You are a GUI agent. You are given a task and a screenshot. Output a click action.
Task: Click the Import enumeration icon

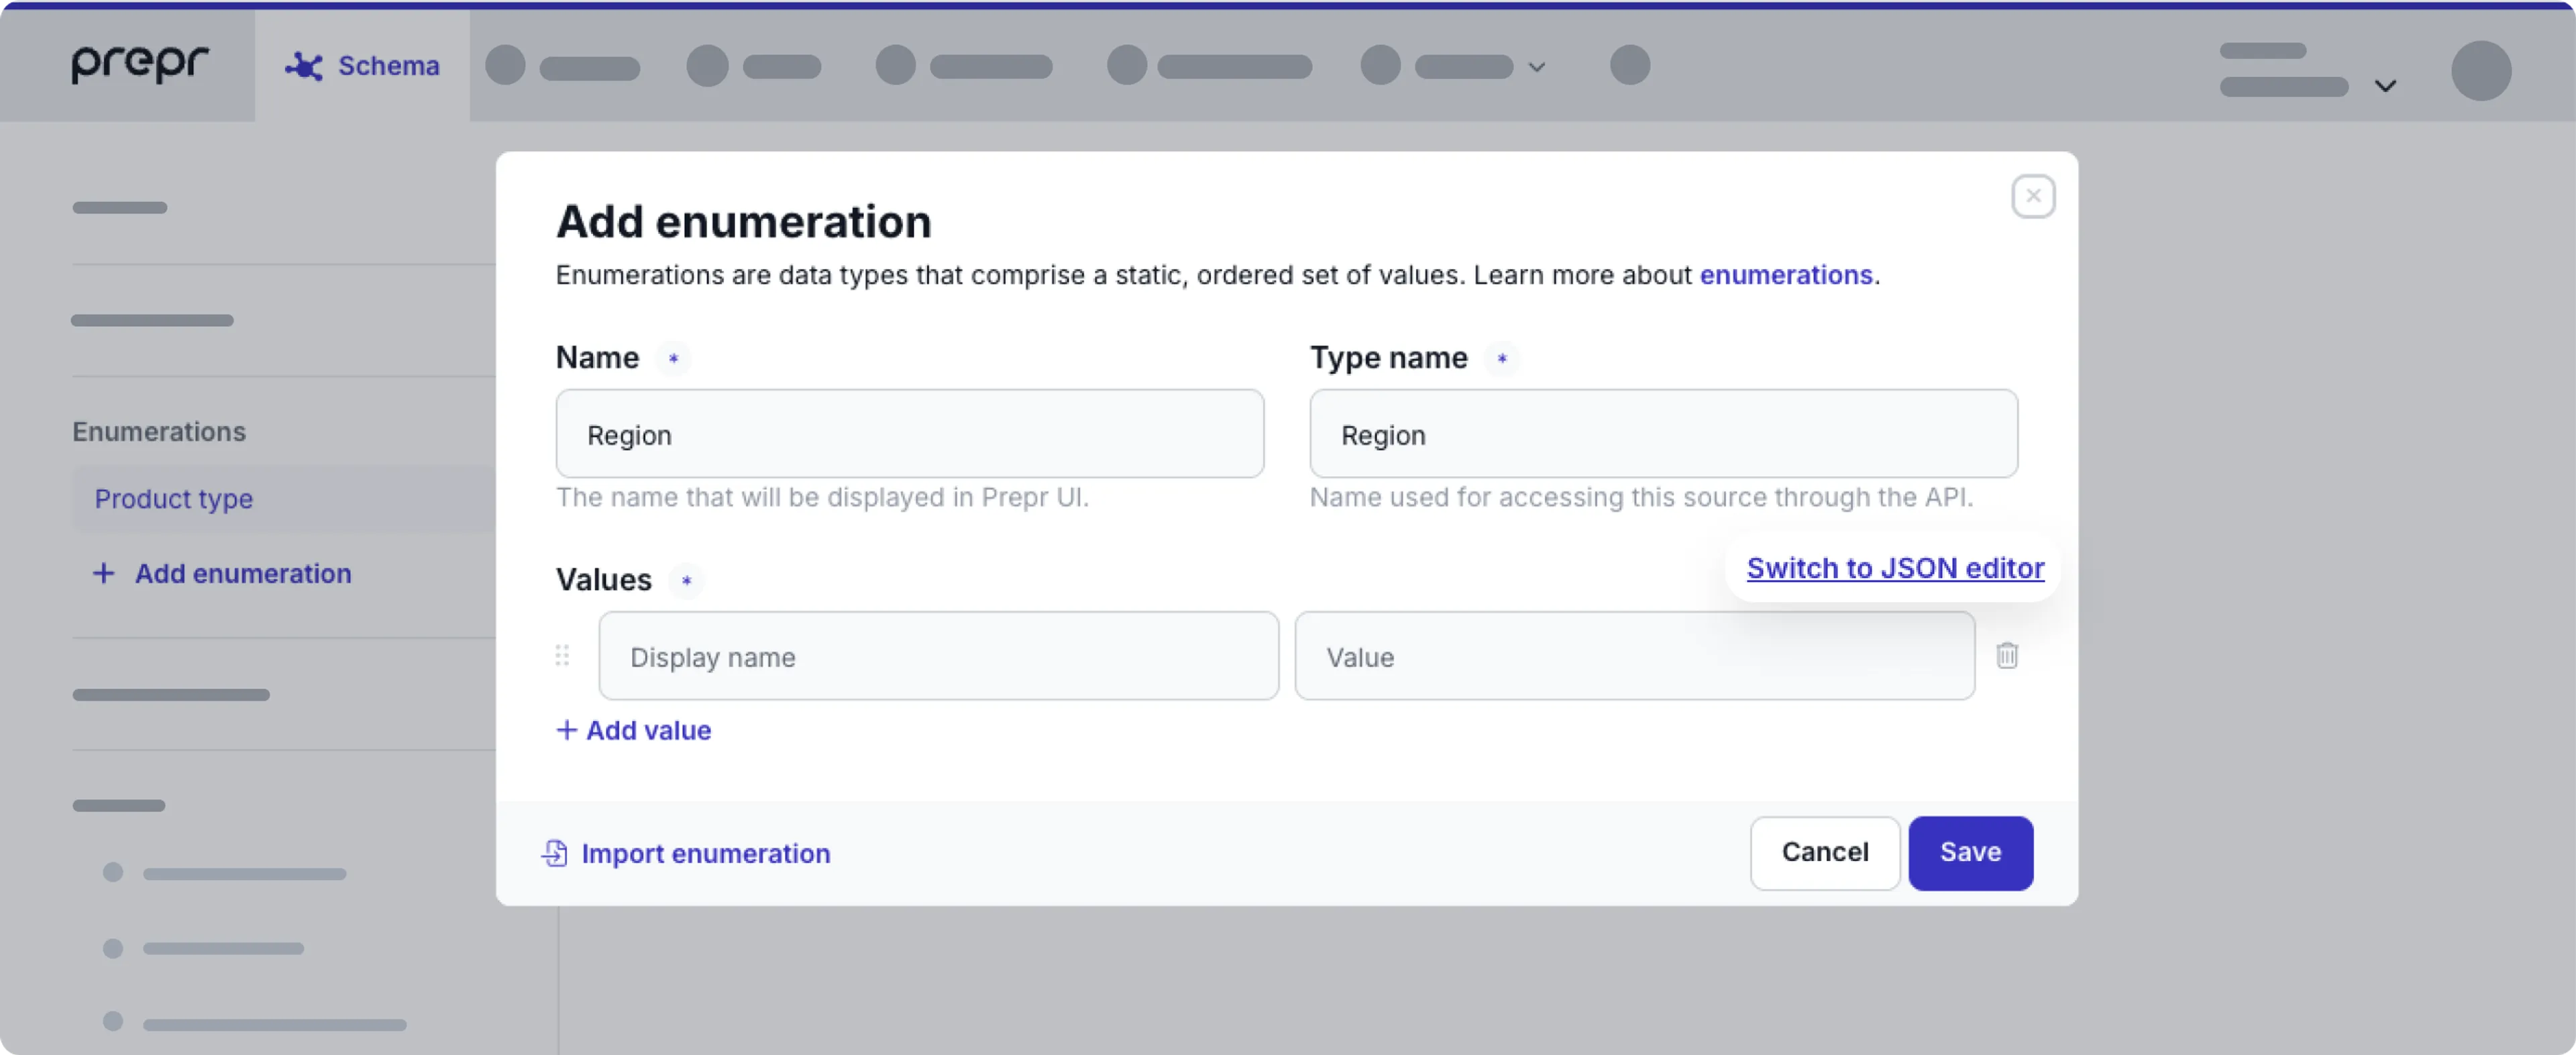point(555,853)
